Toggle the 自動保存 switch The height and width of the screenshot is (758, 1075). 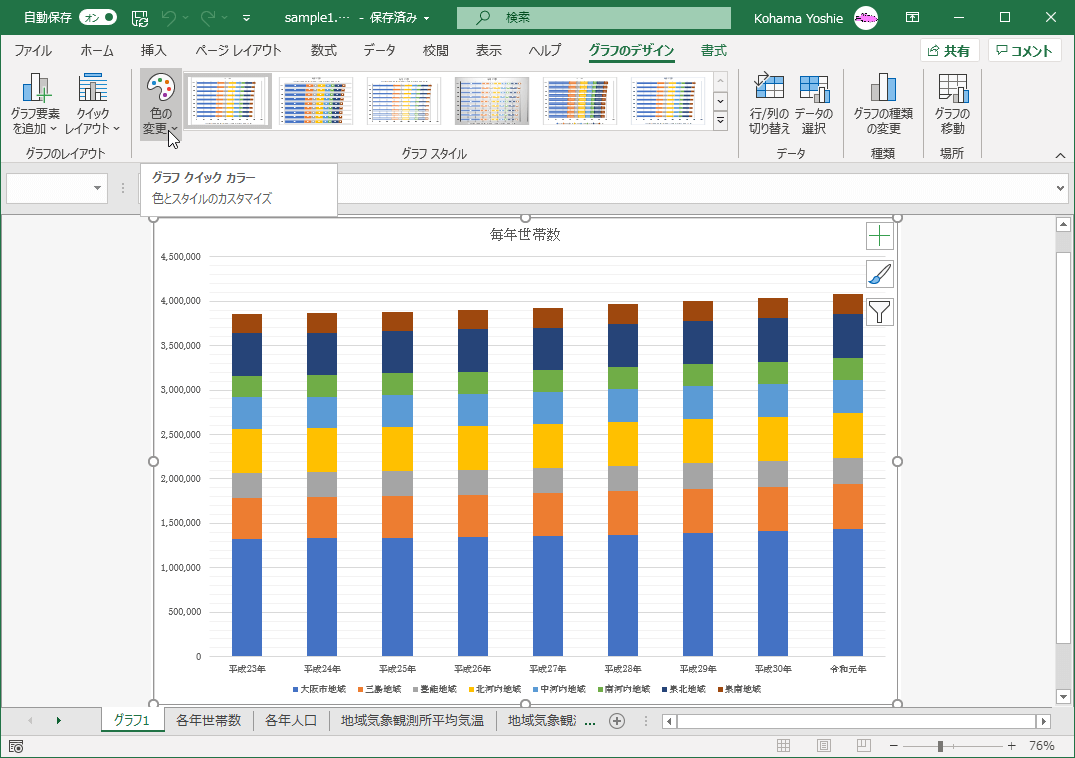(97, 17)
